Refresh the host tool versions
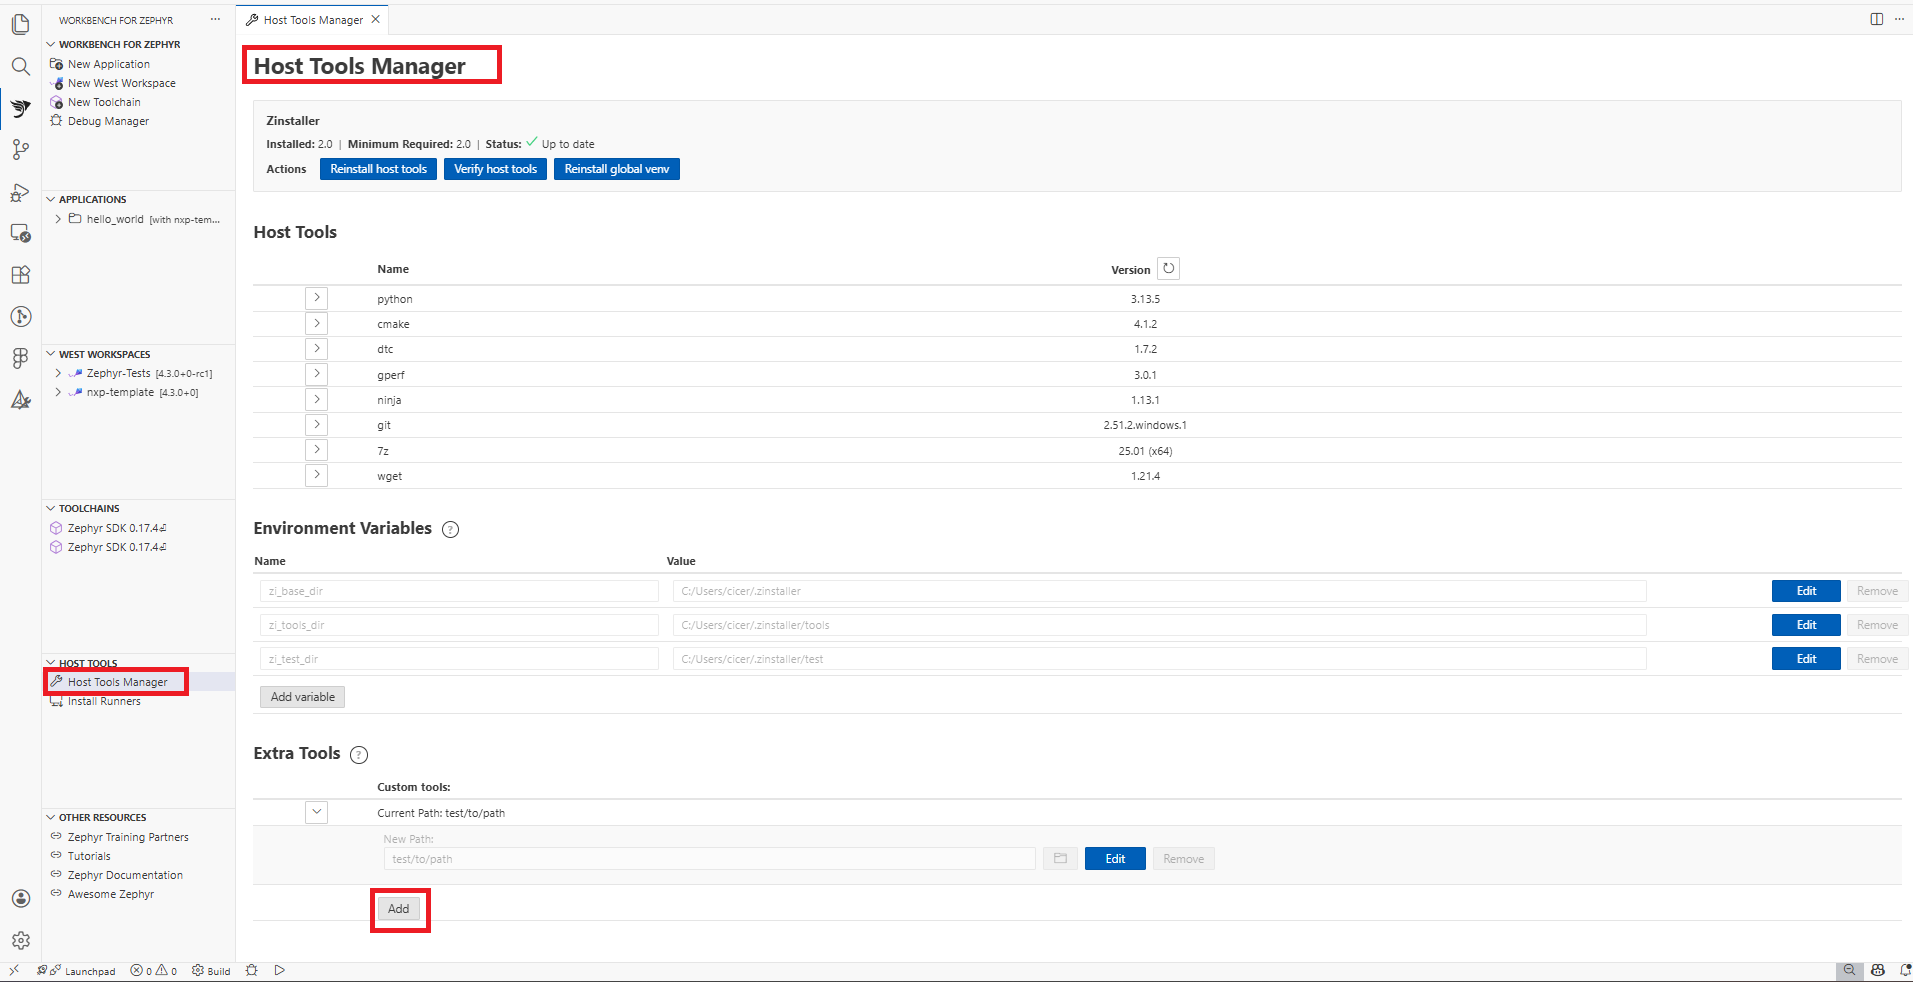 coord(1168,268)
